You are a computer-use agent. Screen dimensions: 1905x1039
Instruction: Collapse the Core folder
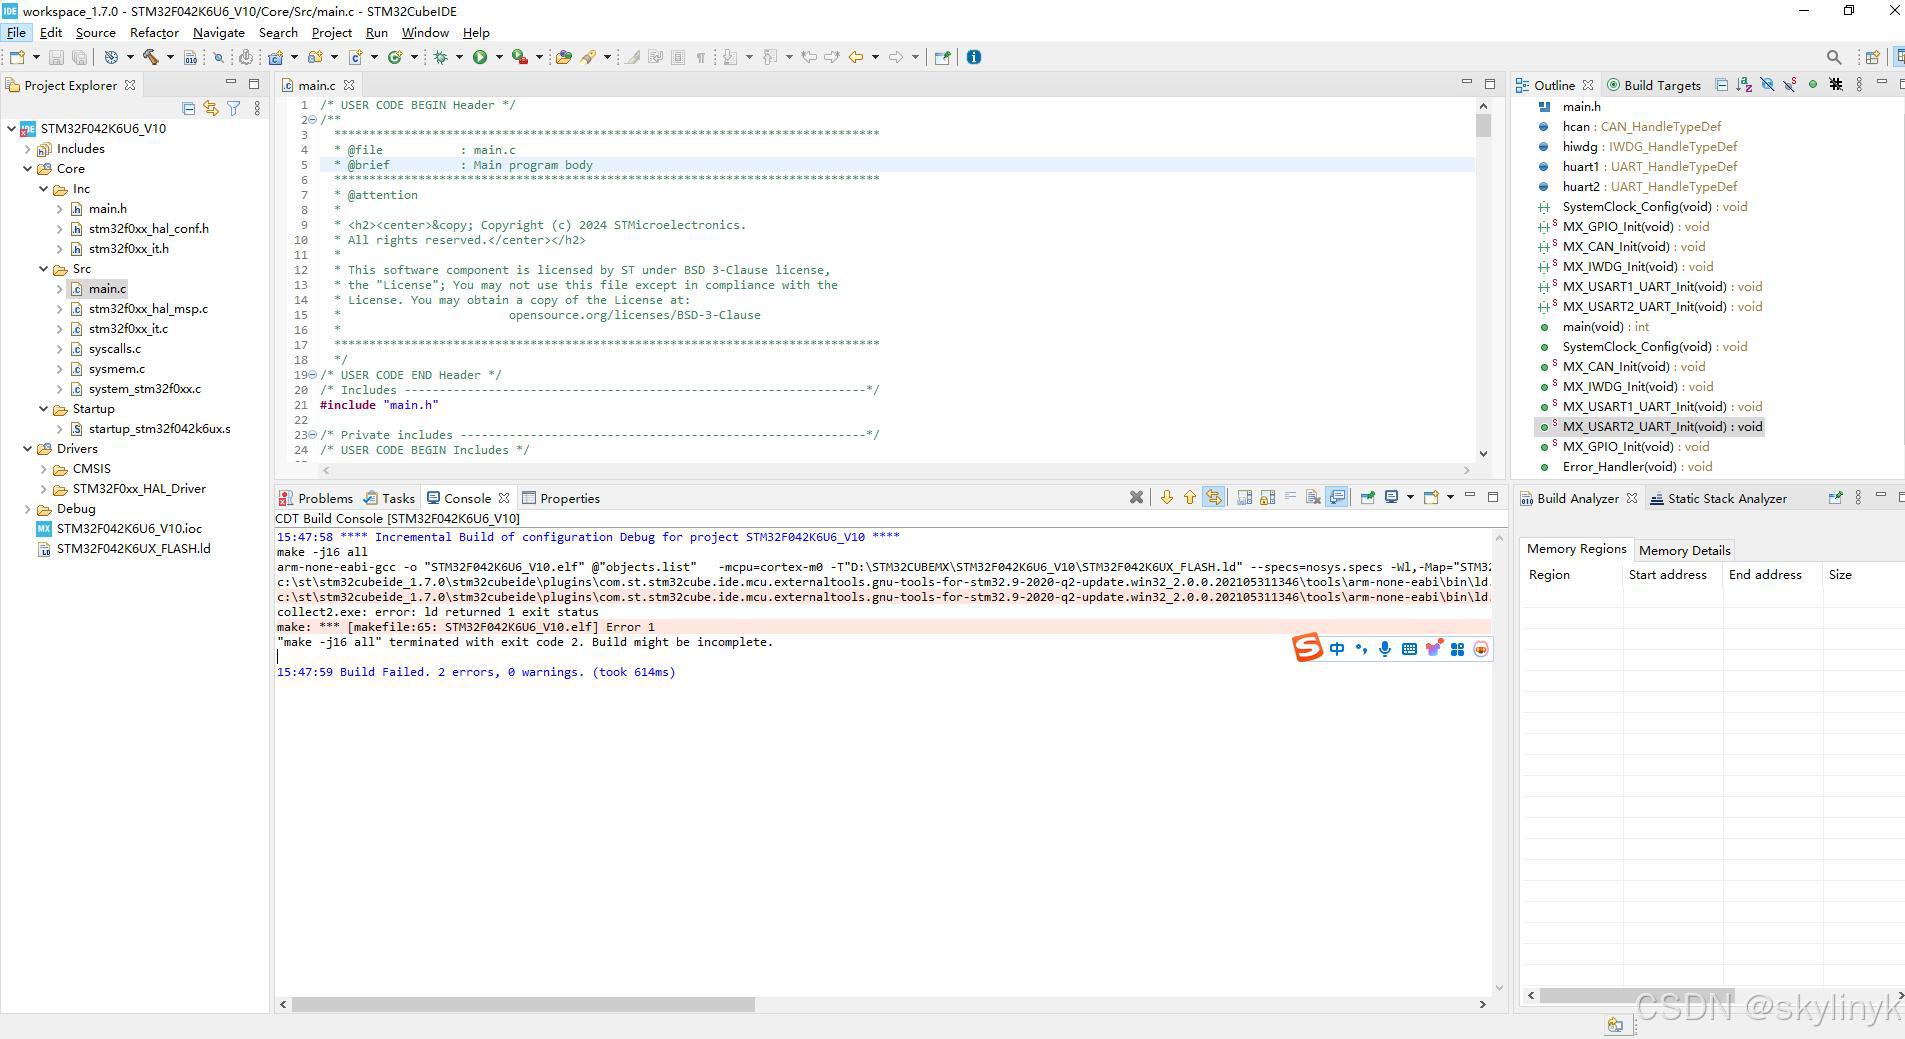(x=27, y=168)
